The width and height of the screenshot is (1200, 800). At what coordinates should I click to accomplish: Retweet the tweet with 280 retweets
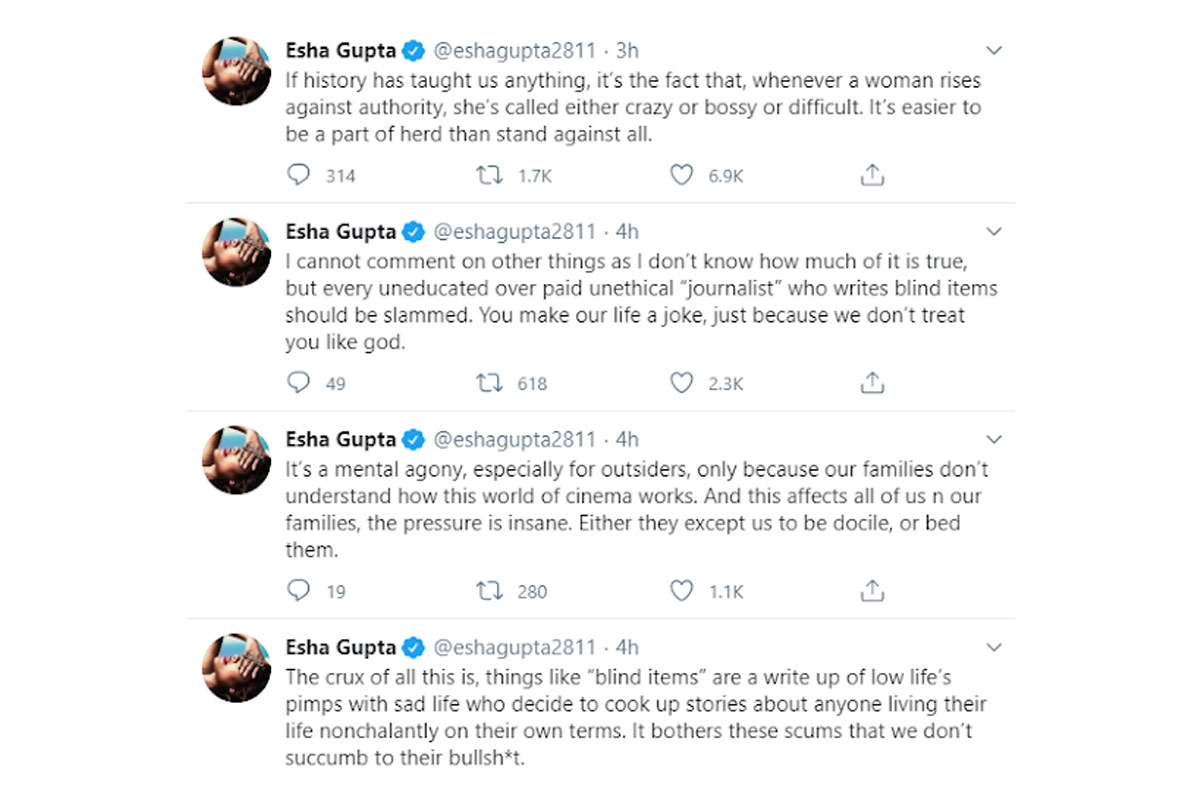point(491,591)
